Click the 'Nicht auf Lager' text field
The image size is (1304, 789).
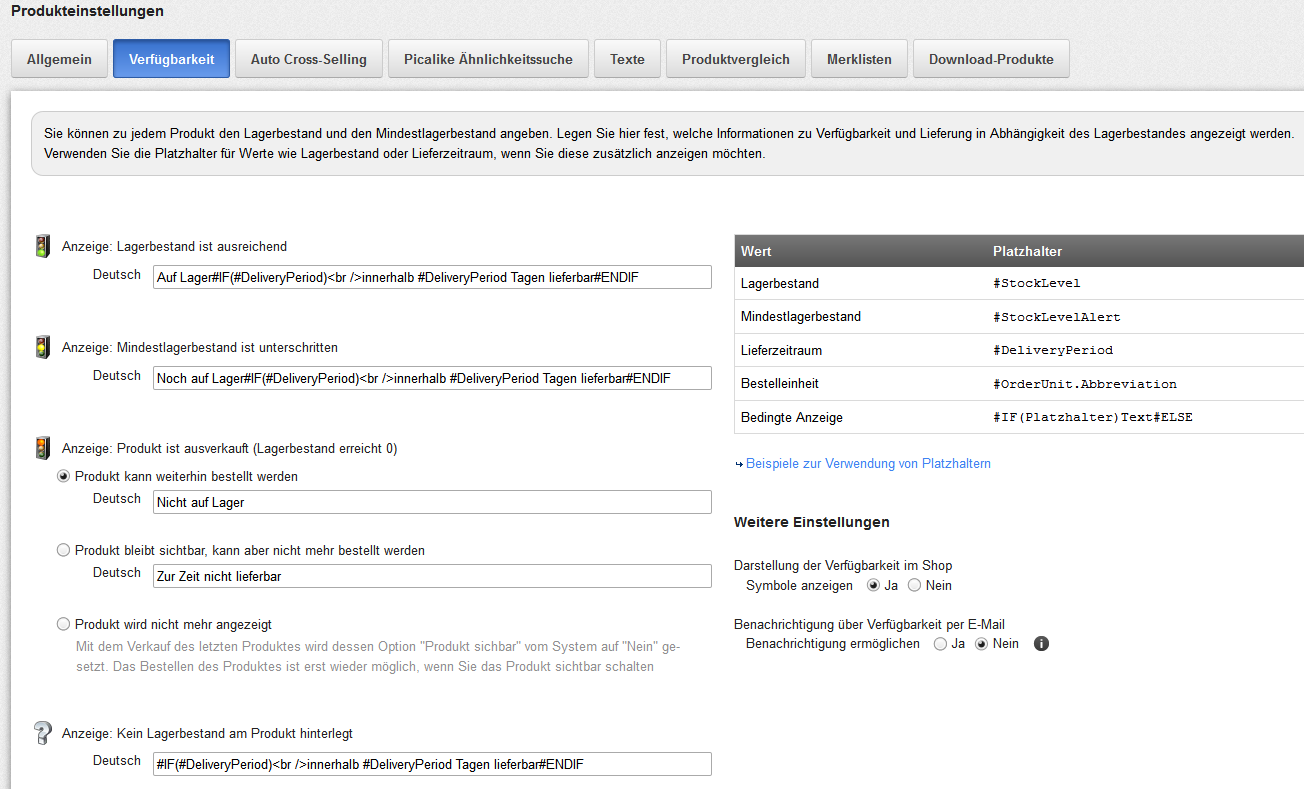pyautogui.click(x=432, y=502)
